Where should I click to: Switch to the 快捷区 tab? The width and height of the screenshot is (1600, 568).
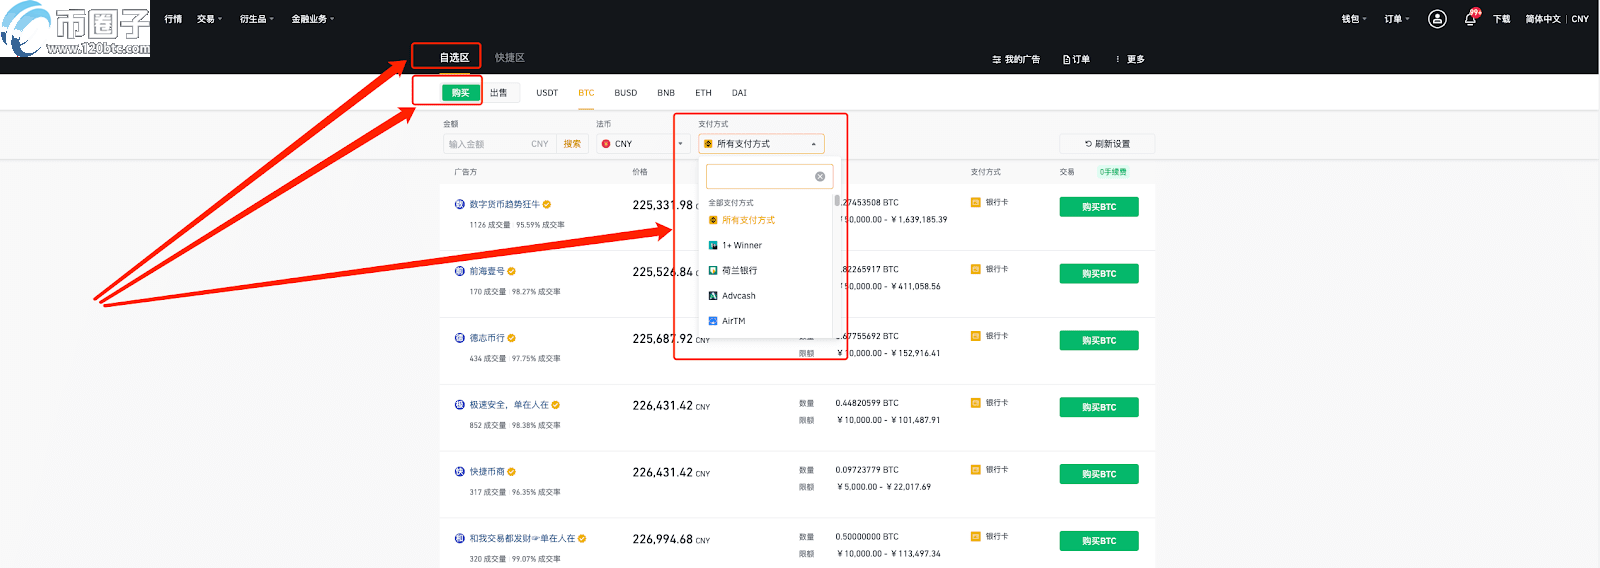coord(510,58)
